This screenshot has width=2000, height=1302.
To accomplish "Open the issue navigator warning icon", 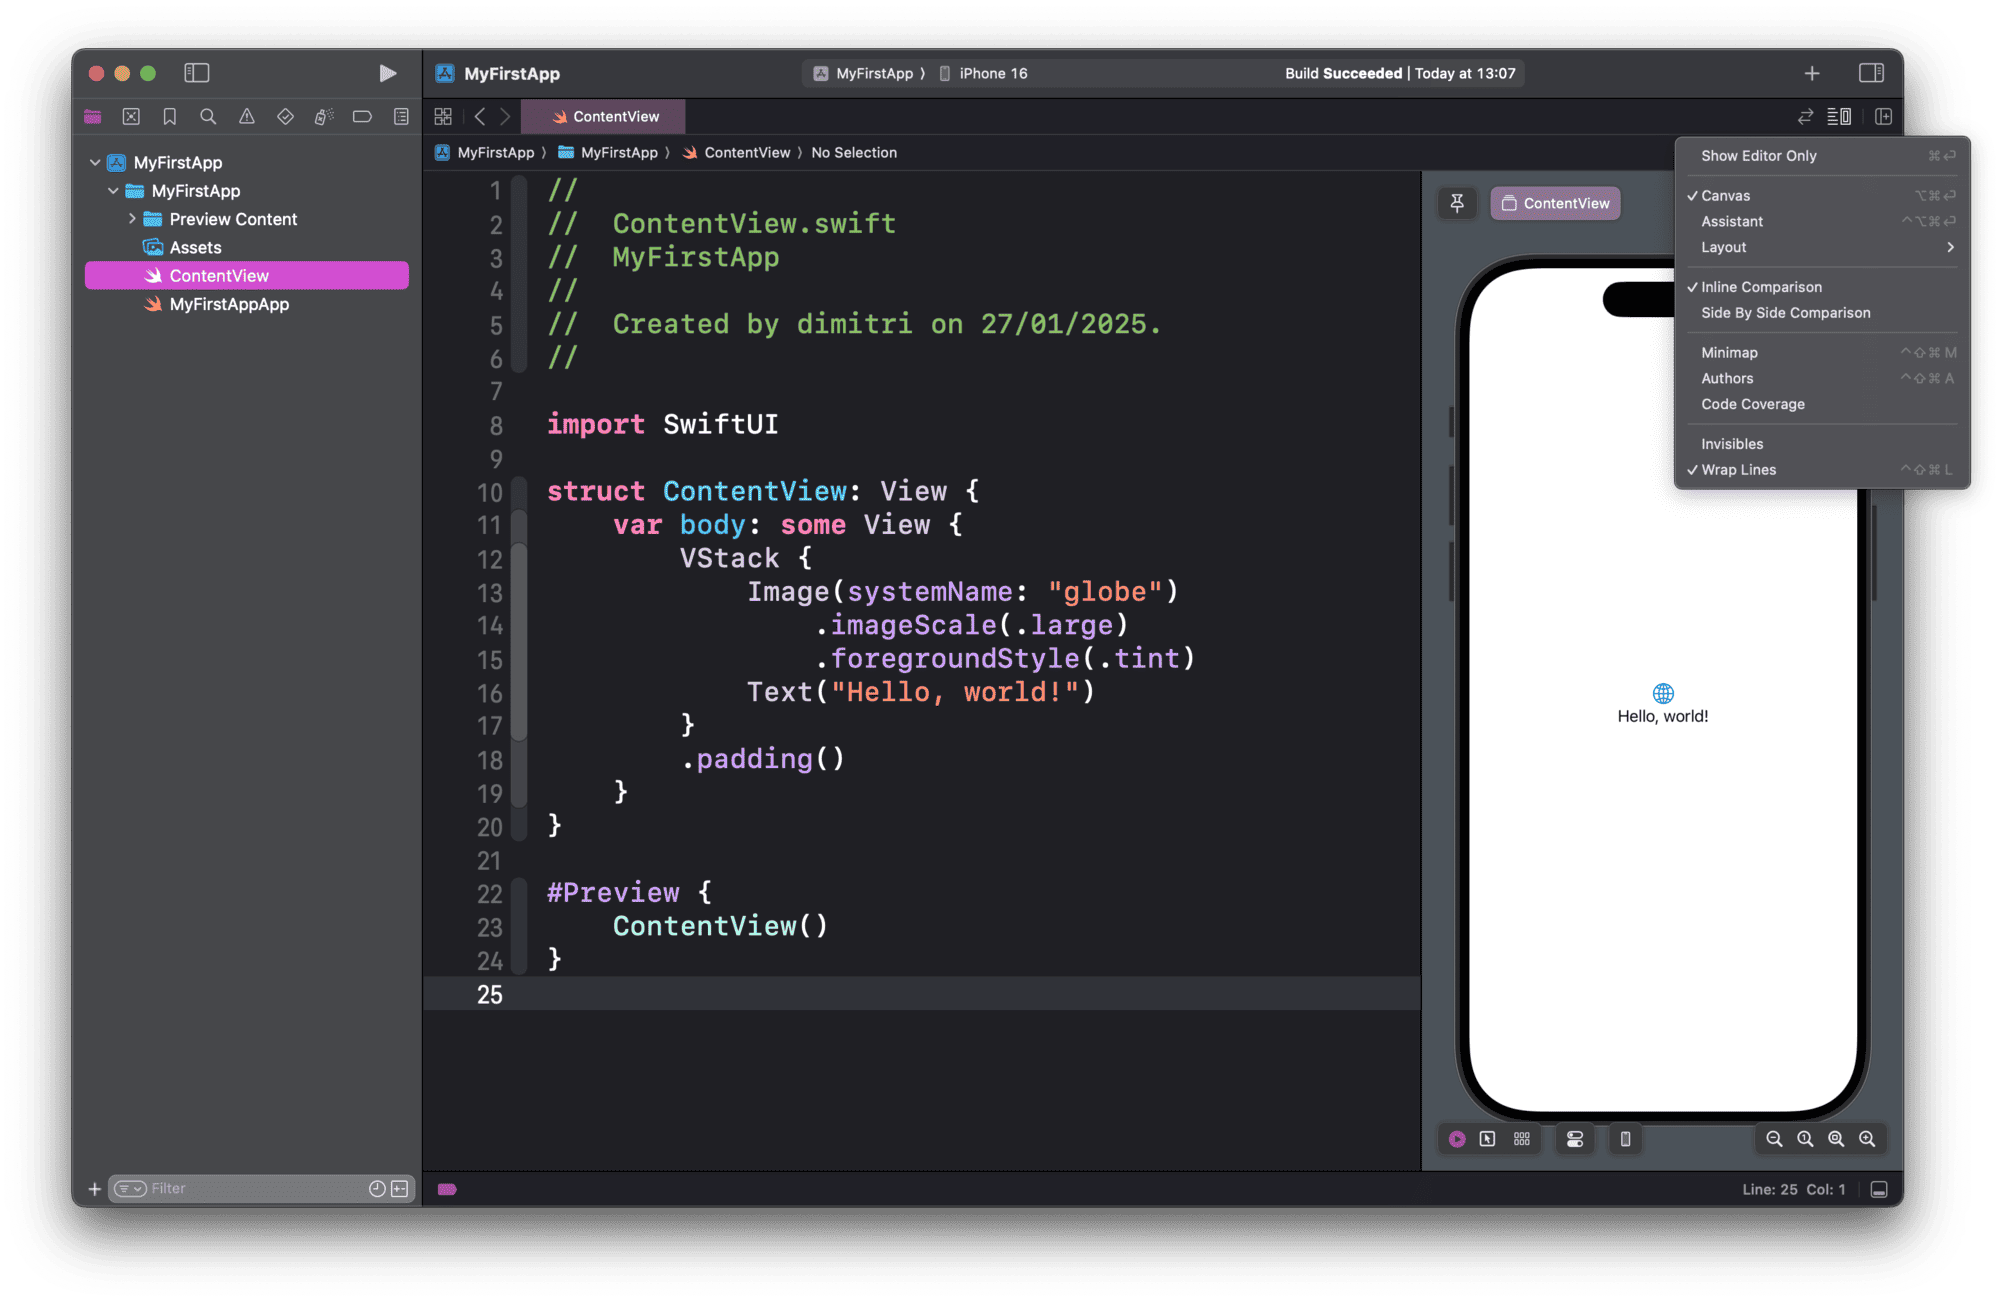I will coord(247,117).
